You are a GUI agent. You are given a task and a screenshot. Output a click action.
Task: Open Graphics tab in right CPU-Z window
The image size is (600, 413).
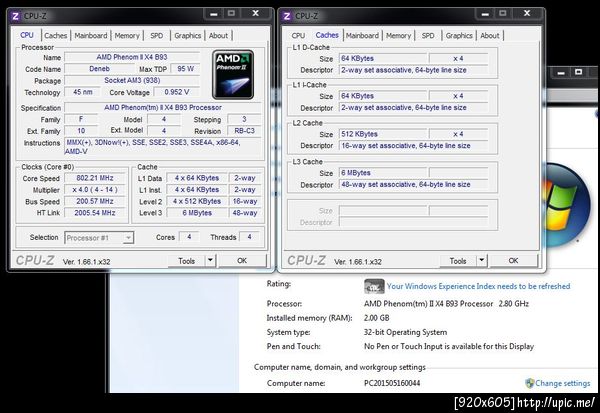pos(459,36)
